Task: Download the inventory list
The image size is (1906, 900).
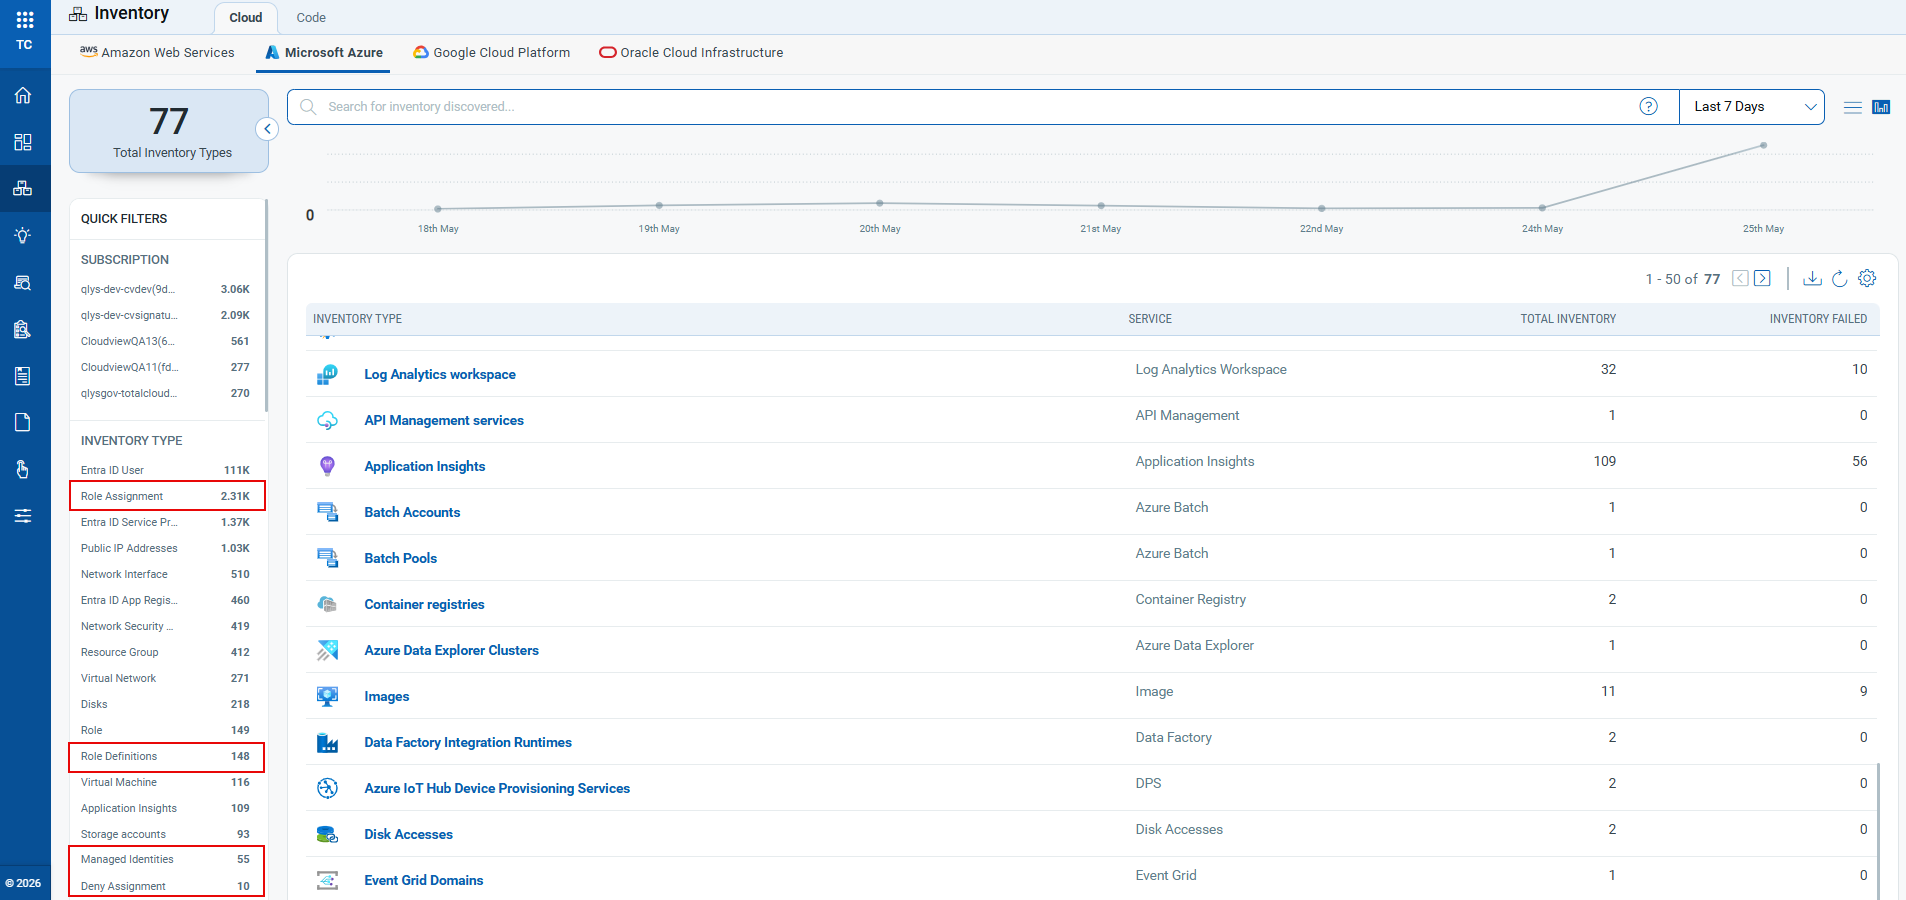Action: click(1812, 278)
